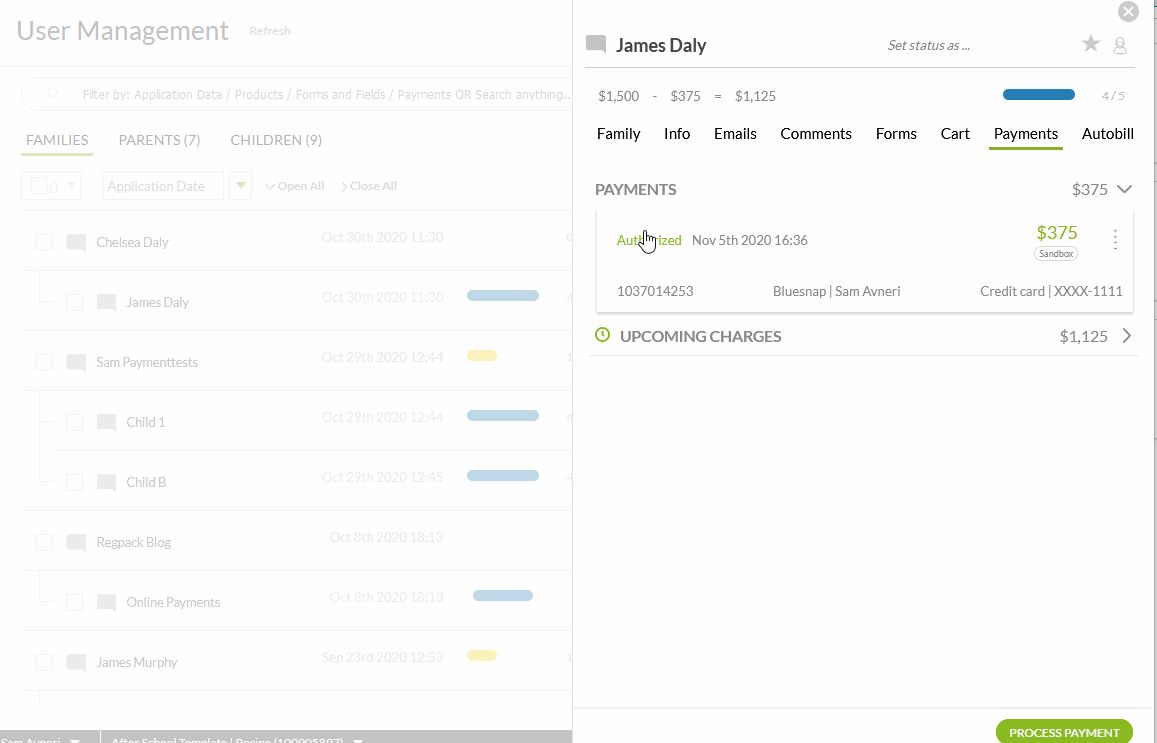This screenshot has width=1157, height=743.
Task: Switch to the Autobill tab
Action: tap(1108, 134)
